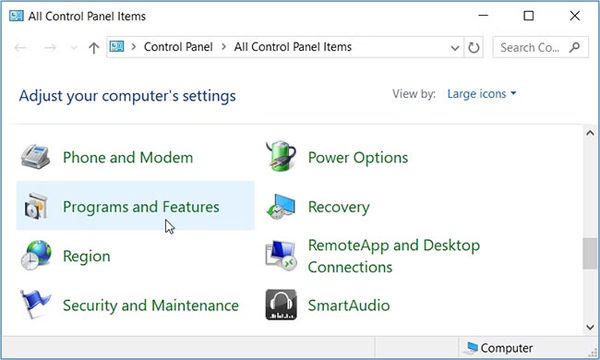Click the scrollbar down arrow

pyautogui.click(x=590, y=327)
